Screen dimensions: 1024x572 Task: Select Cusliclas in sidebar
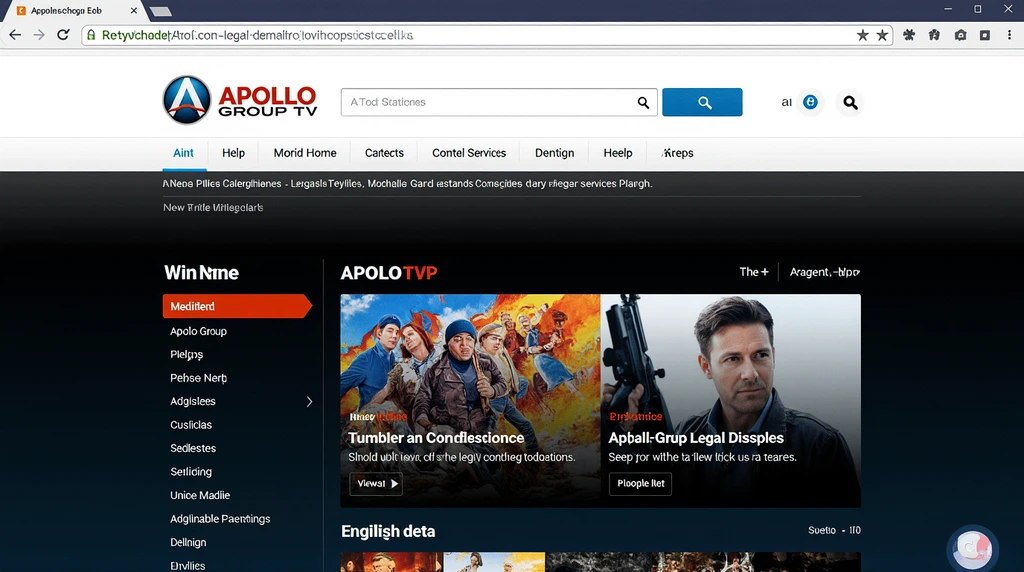click(x=191, y=425)
